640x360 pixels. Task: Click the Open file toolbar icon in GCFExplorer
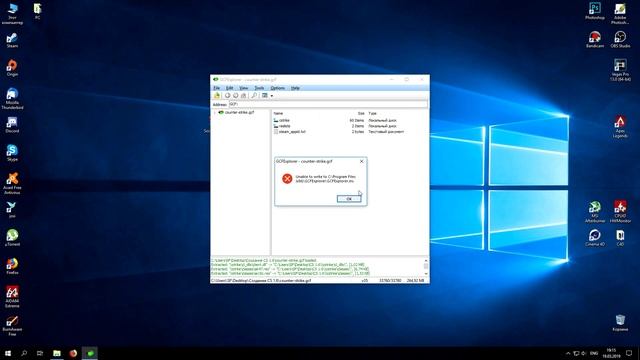pyautogui.click(x=217, y=96)
